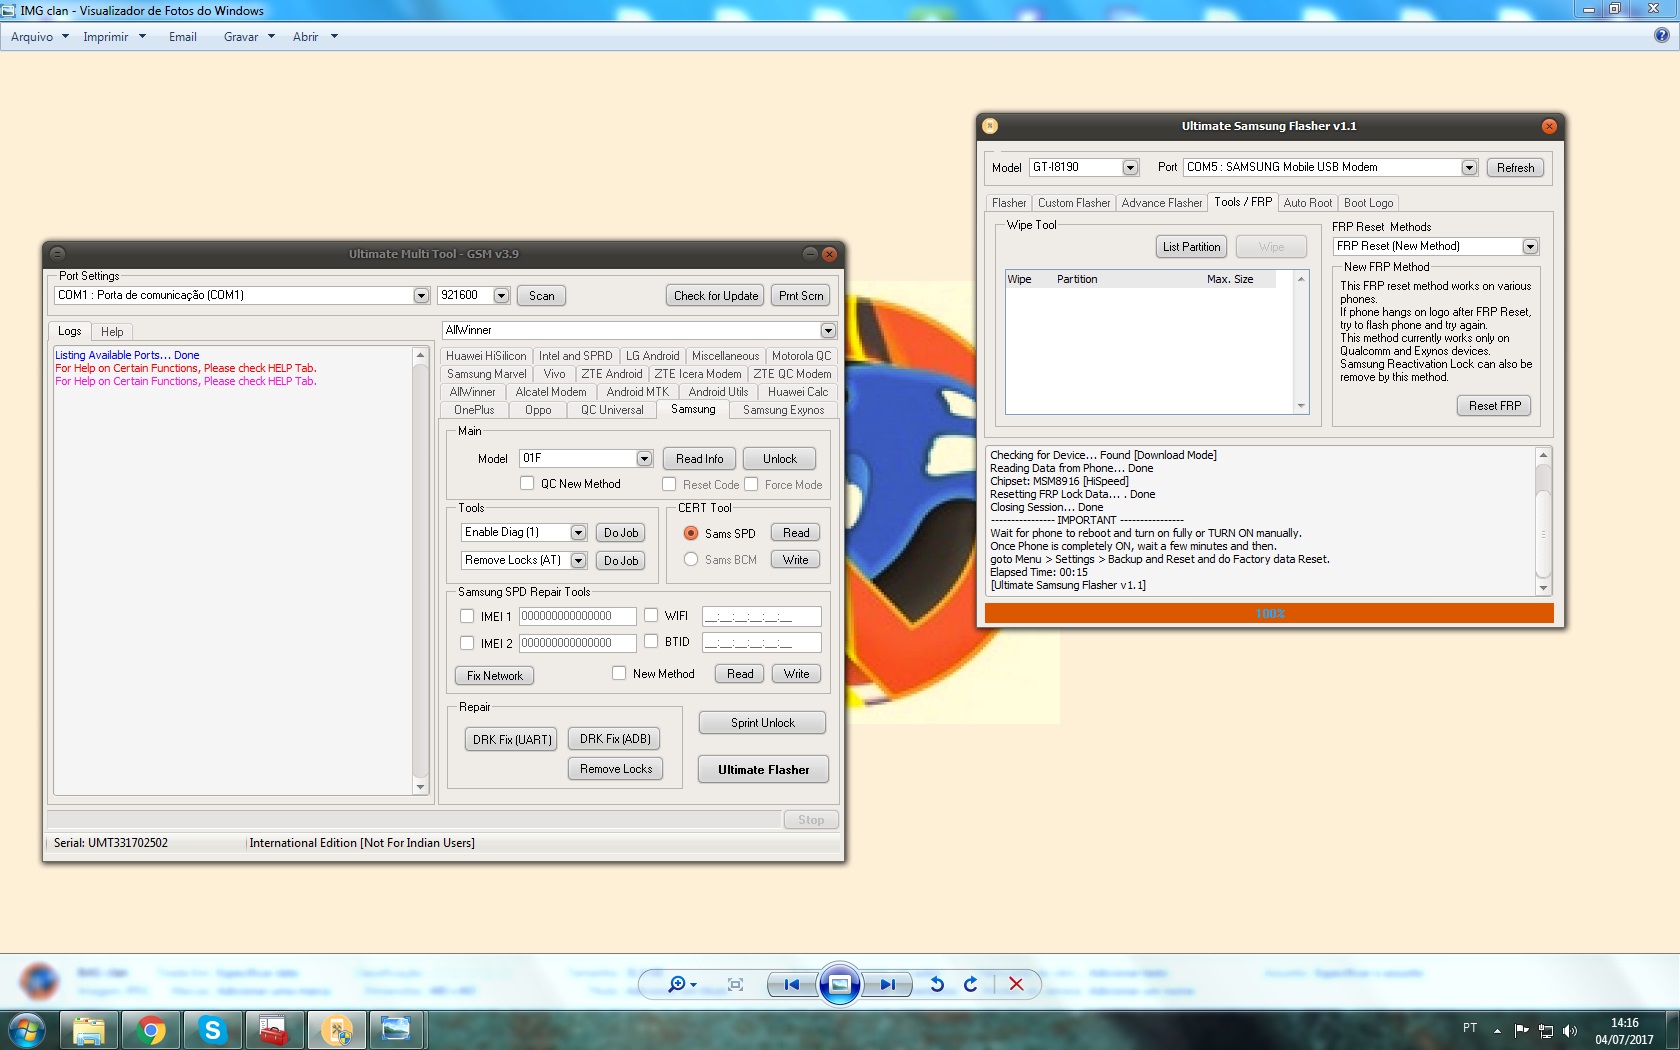The width and height of the screenshot is (1680, 1050).
Task: Click the Action Center flag icon
Action: [x=1522, y=1031]
